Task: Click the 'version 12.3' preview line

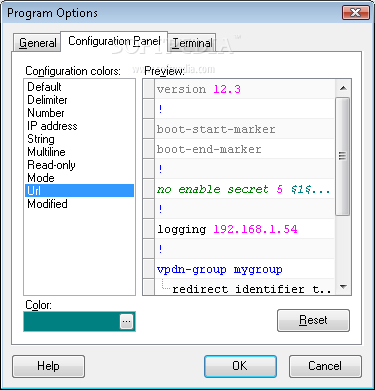Action: coord(244,89)
